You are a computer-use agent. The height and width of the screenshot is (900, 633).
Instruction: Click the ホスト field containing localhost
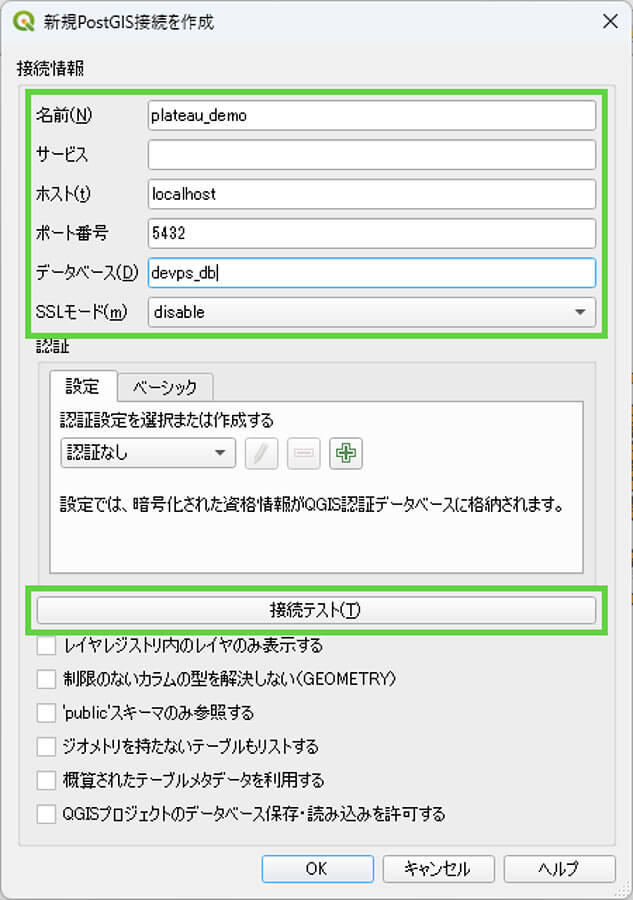pos(371,194)
